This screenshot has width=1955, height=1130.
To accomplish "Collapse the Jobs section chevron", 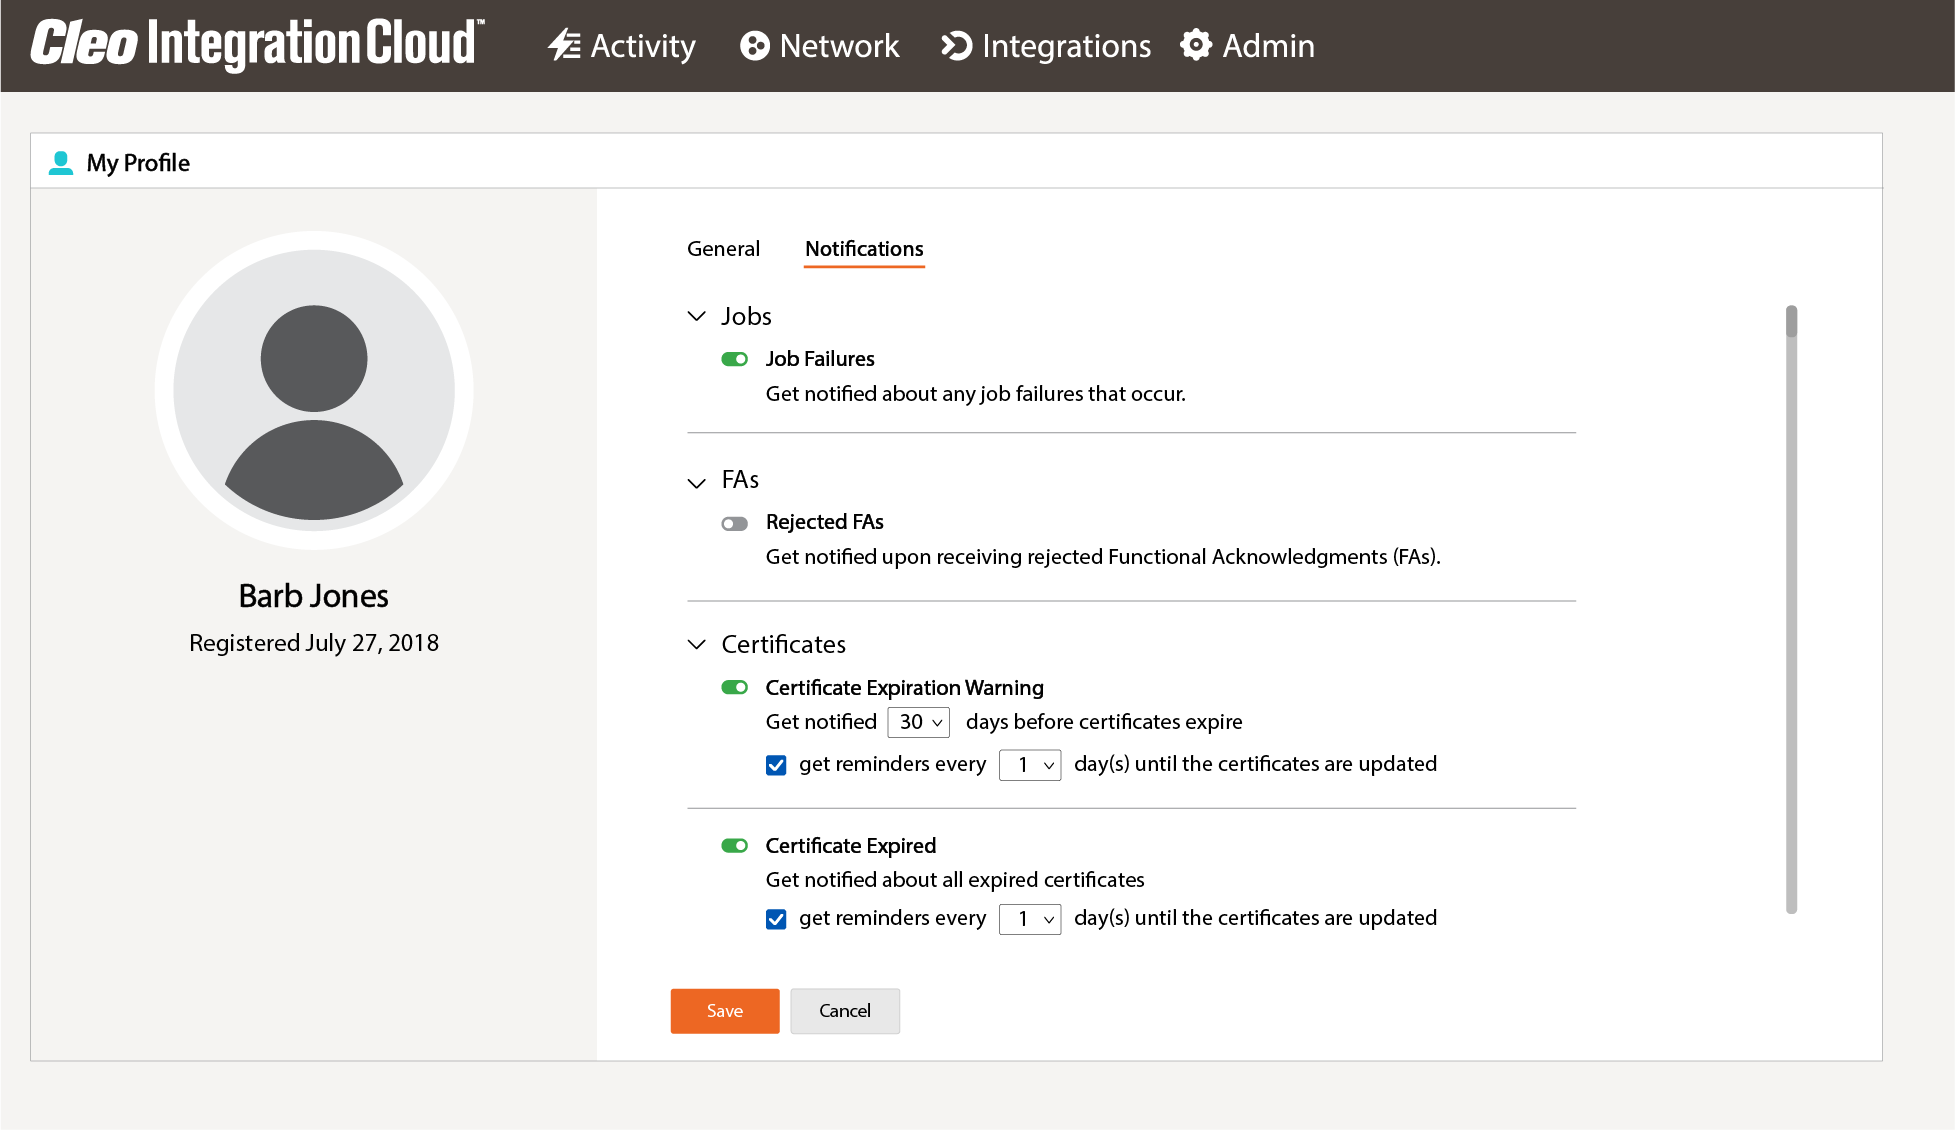I will click(x=697, y=316).
